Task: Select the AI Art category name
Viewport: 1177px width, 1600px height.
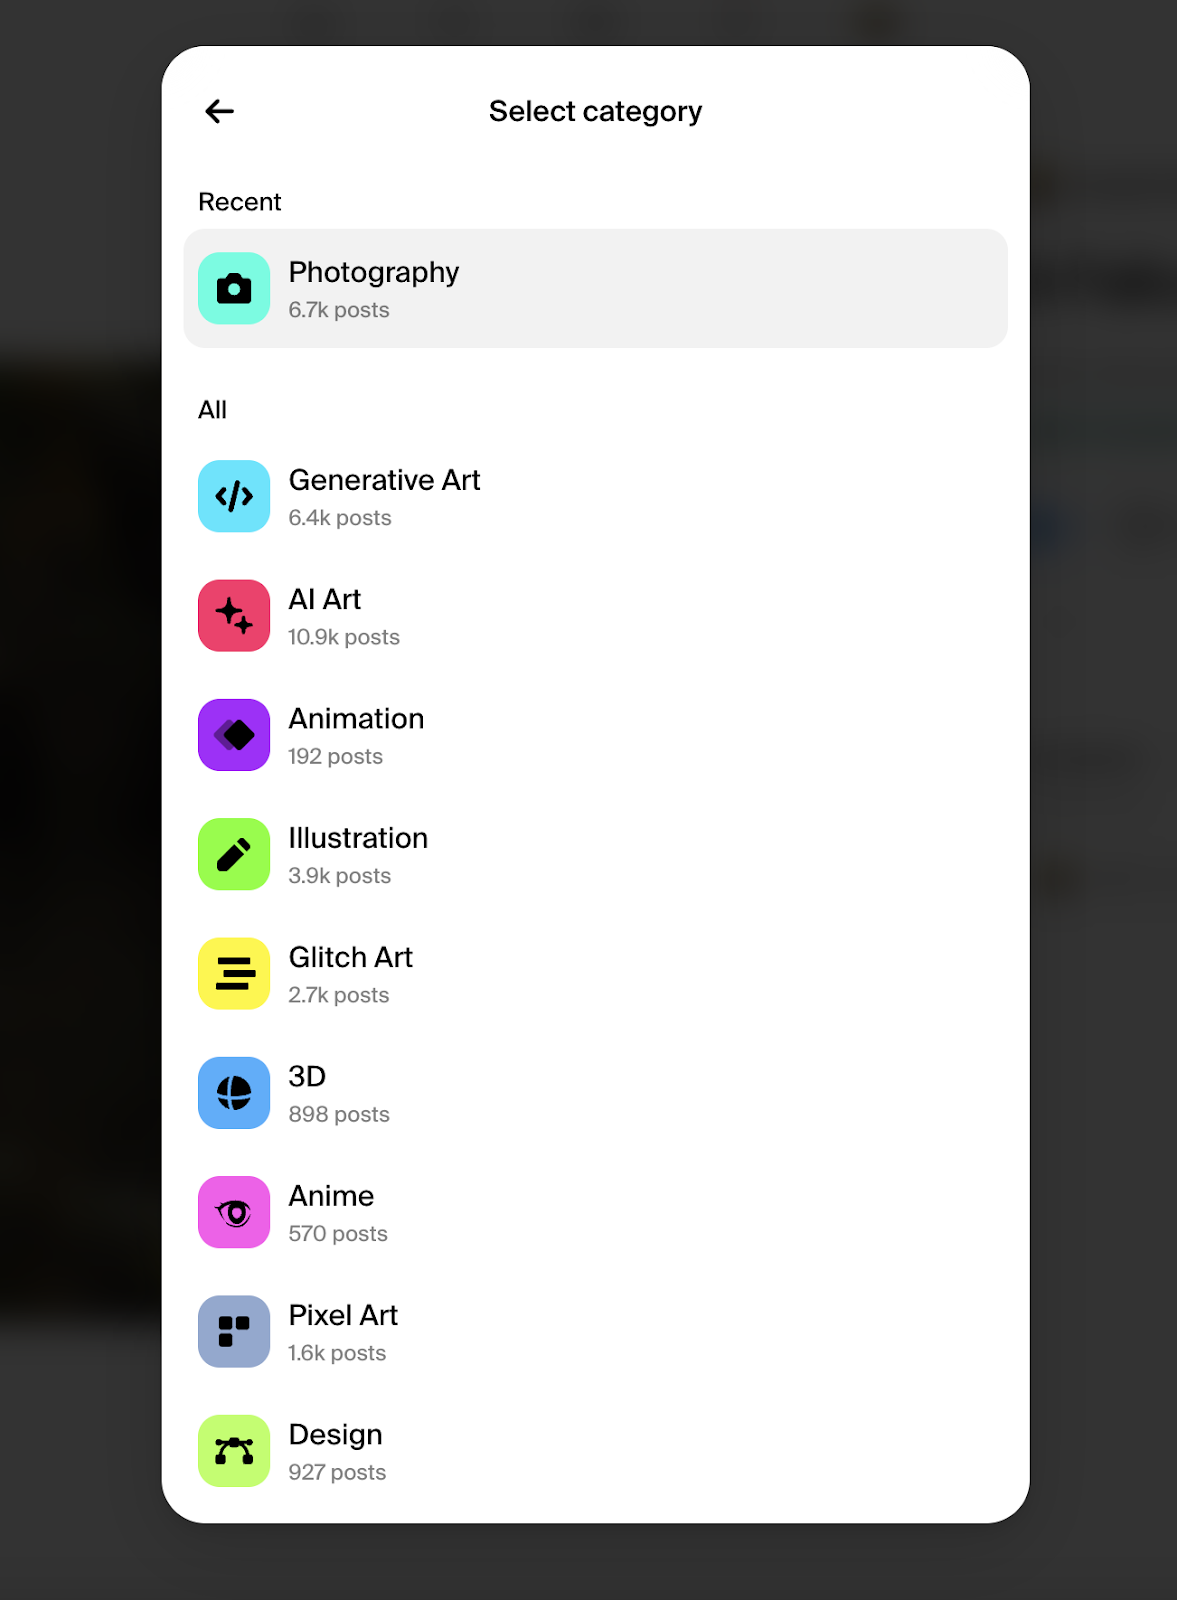Action: pyautogui.click(x=325, y=599)
